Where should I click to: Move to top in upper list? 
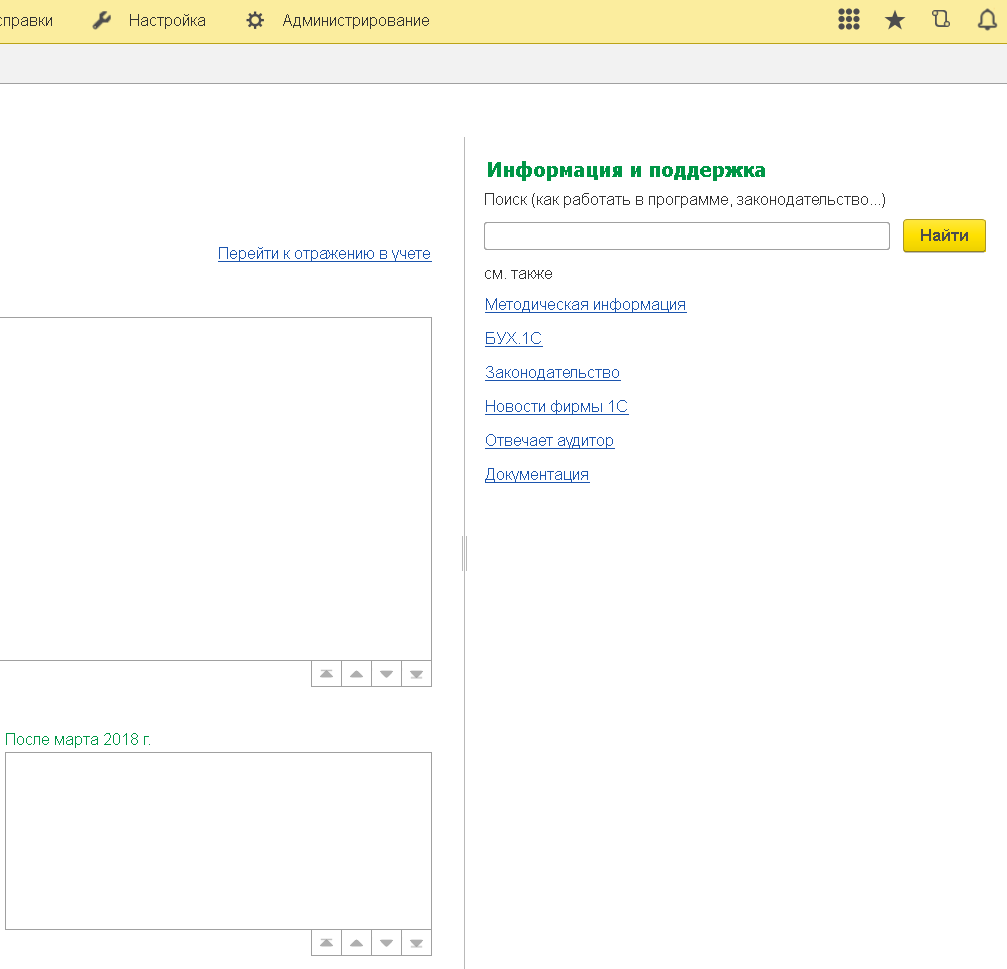tap(326, 674)
